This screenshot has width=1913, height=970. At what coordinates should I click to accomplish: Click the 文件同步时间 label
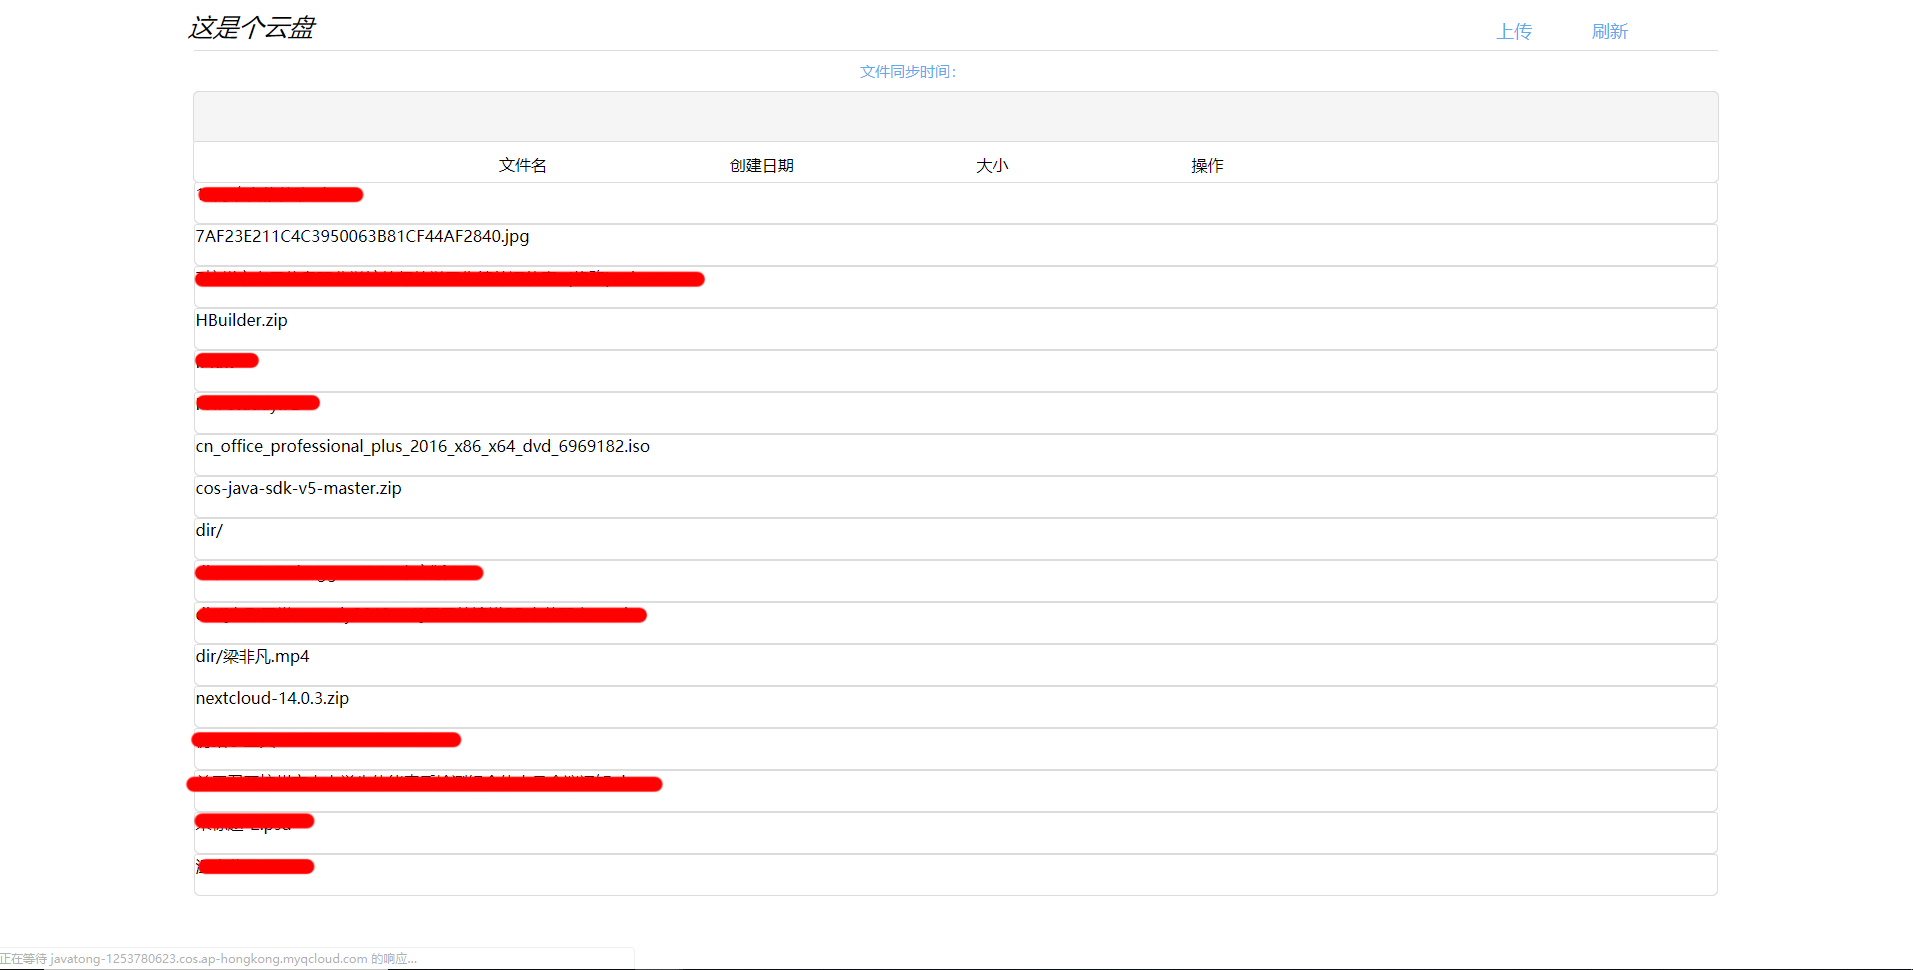pyautogui.click(x=908, y=72)
